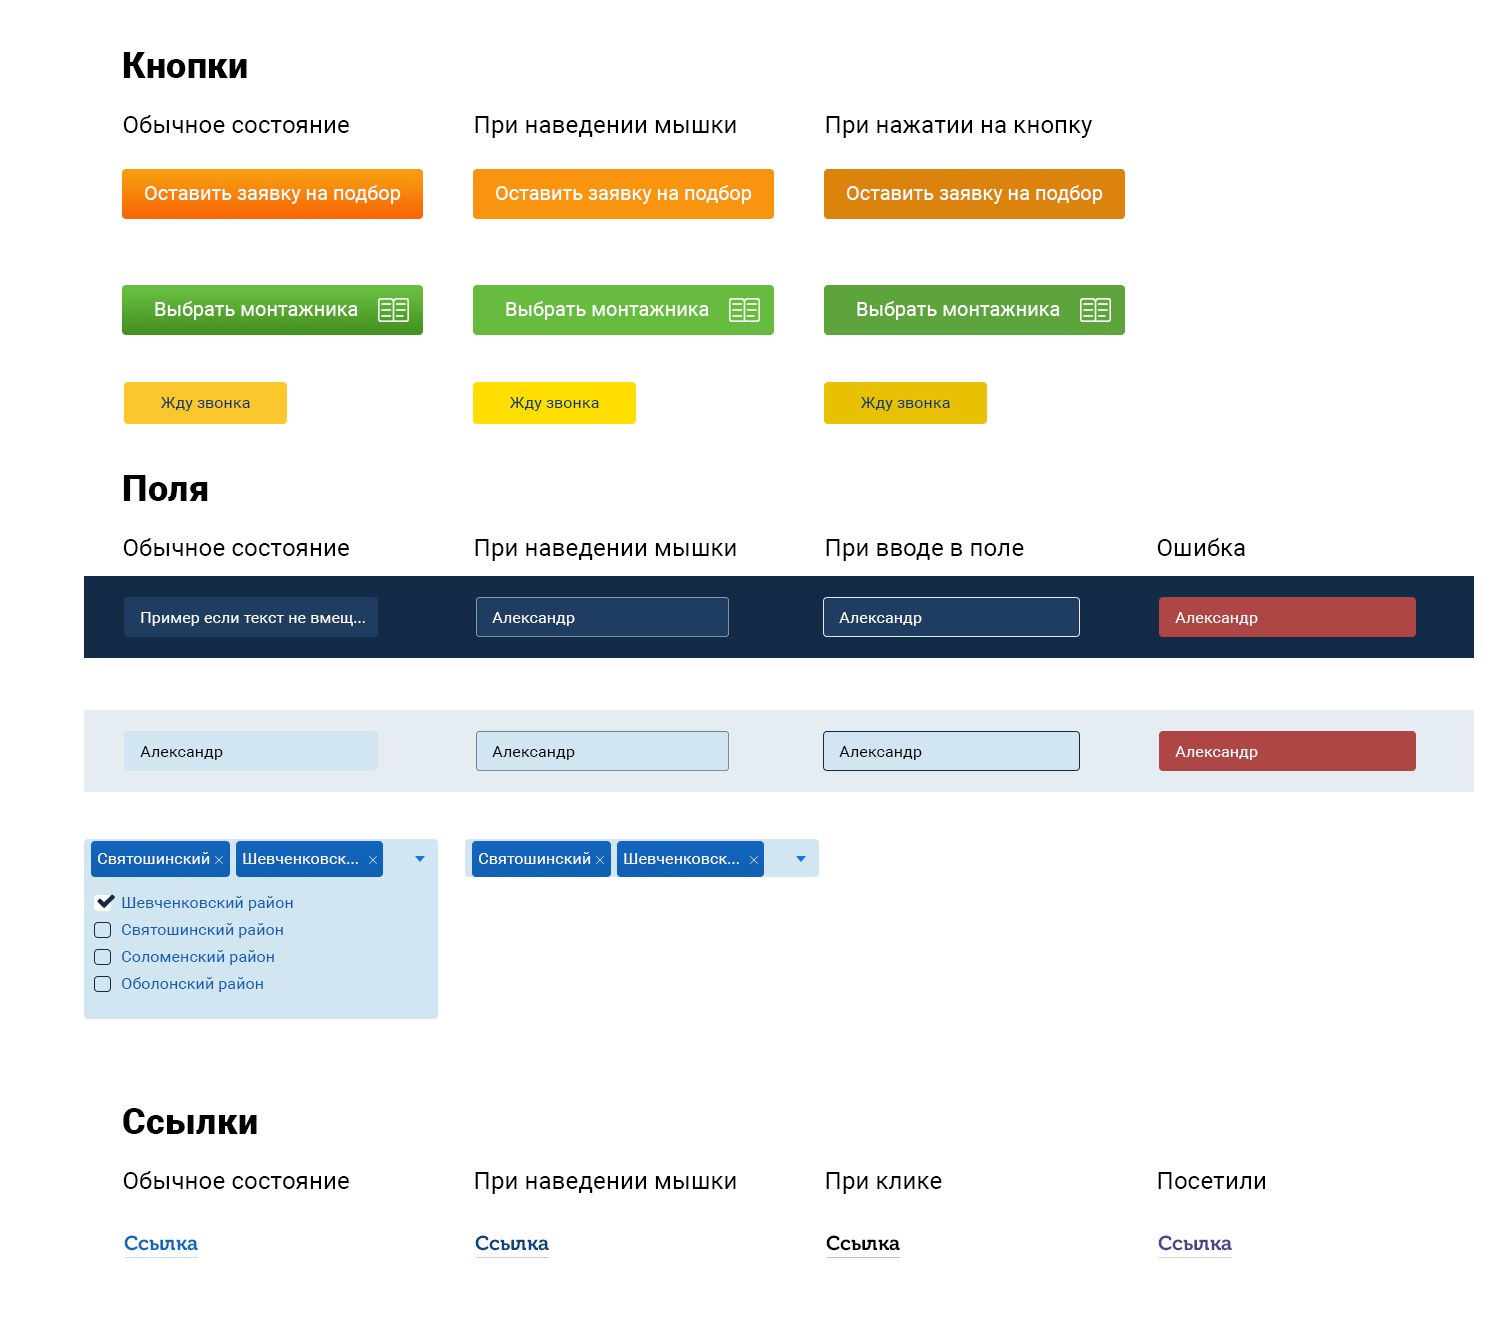Remove Шевченковск... tag in collapsed multiselect
The height and width of the screenshot is (1317, 1497).
click(754, 860)
